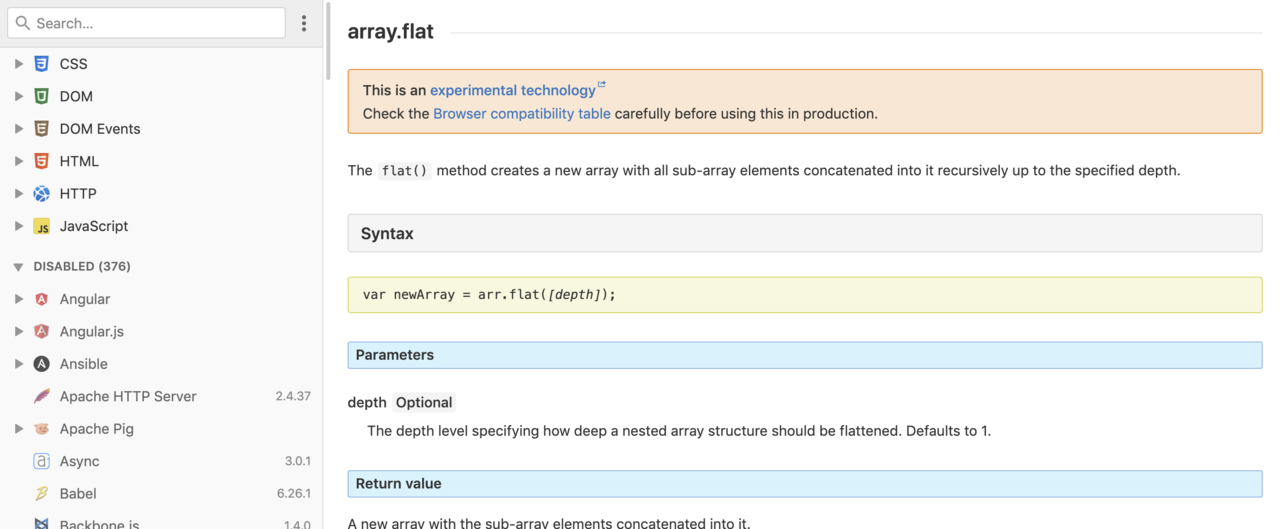Click Async version 3.0.1
The width and height of the screenshot is (1280, 529).
point(298,461)
